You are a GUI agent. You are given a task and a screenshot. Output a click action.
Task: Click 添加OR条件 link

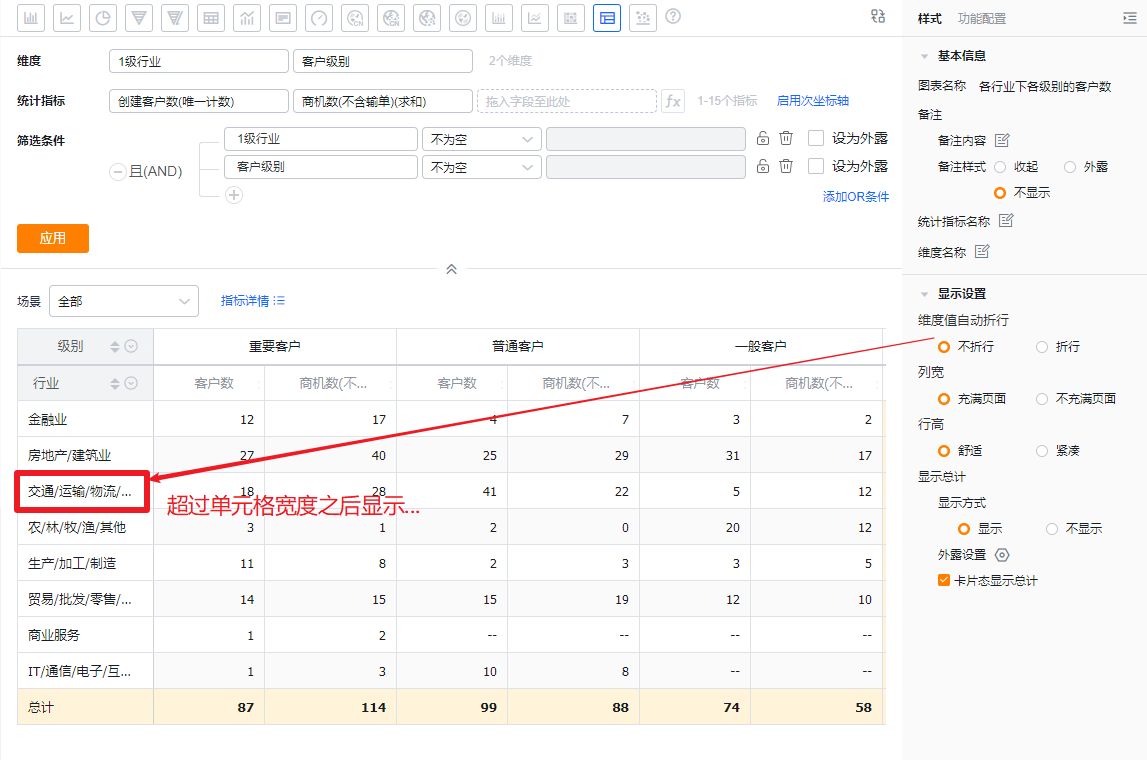tap(855, 197)
